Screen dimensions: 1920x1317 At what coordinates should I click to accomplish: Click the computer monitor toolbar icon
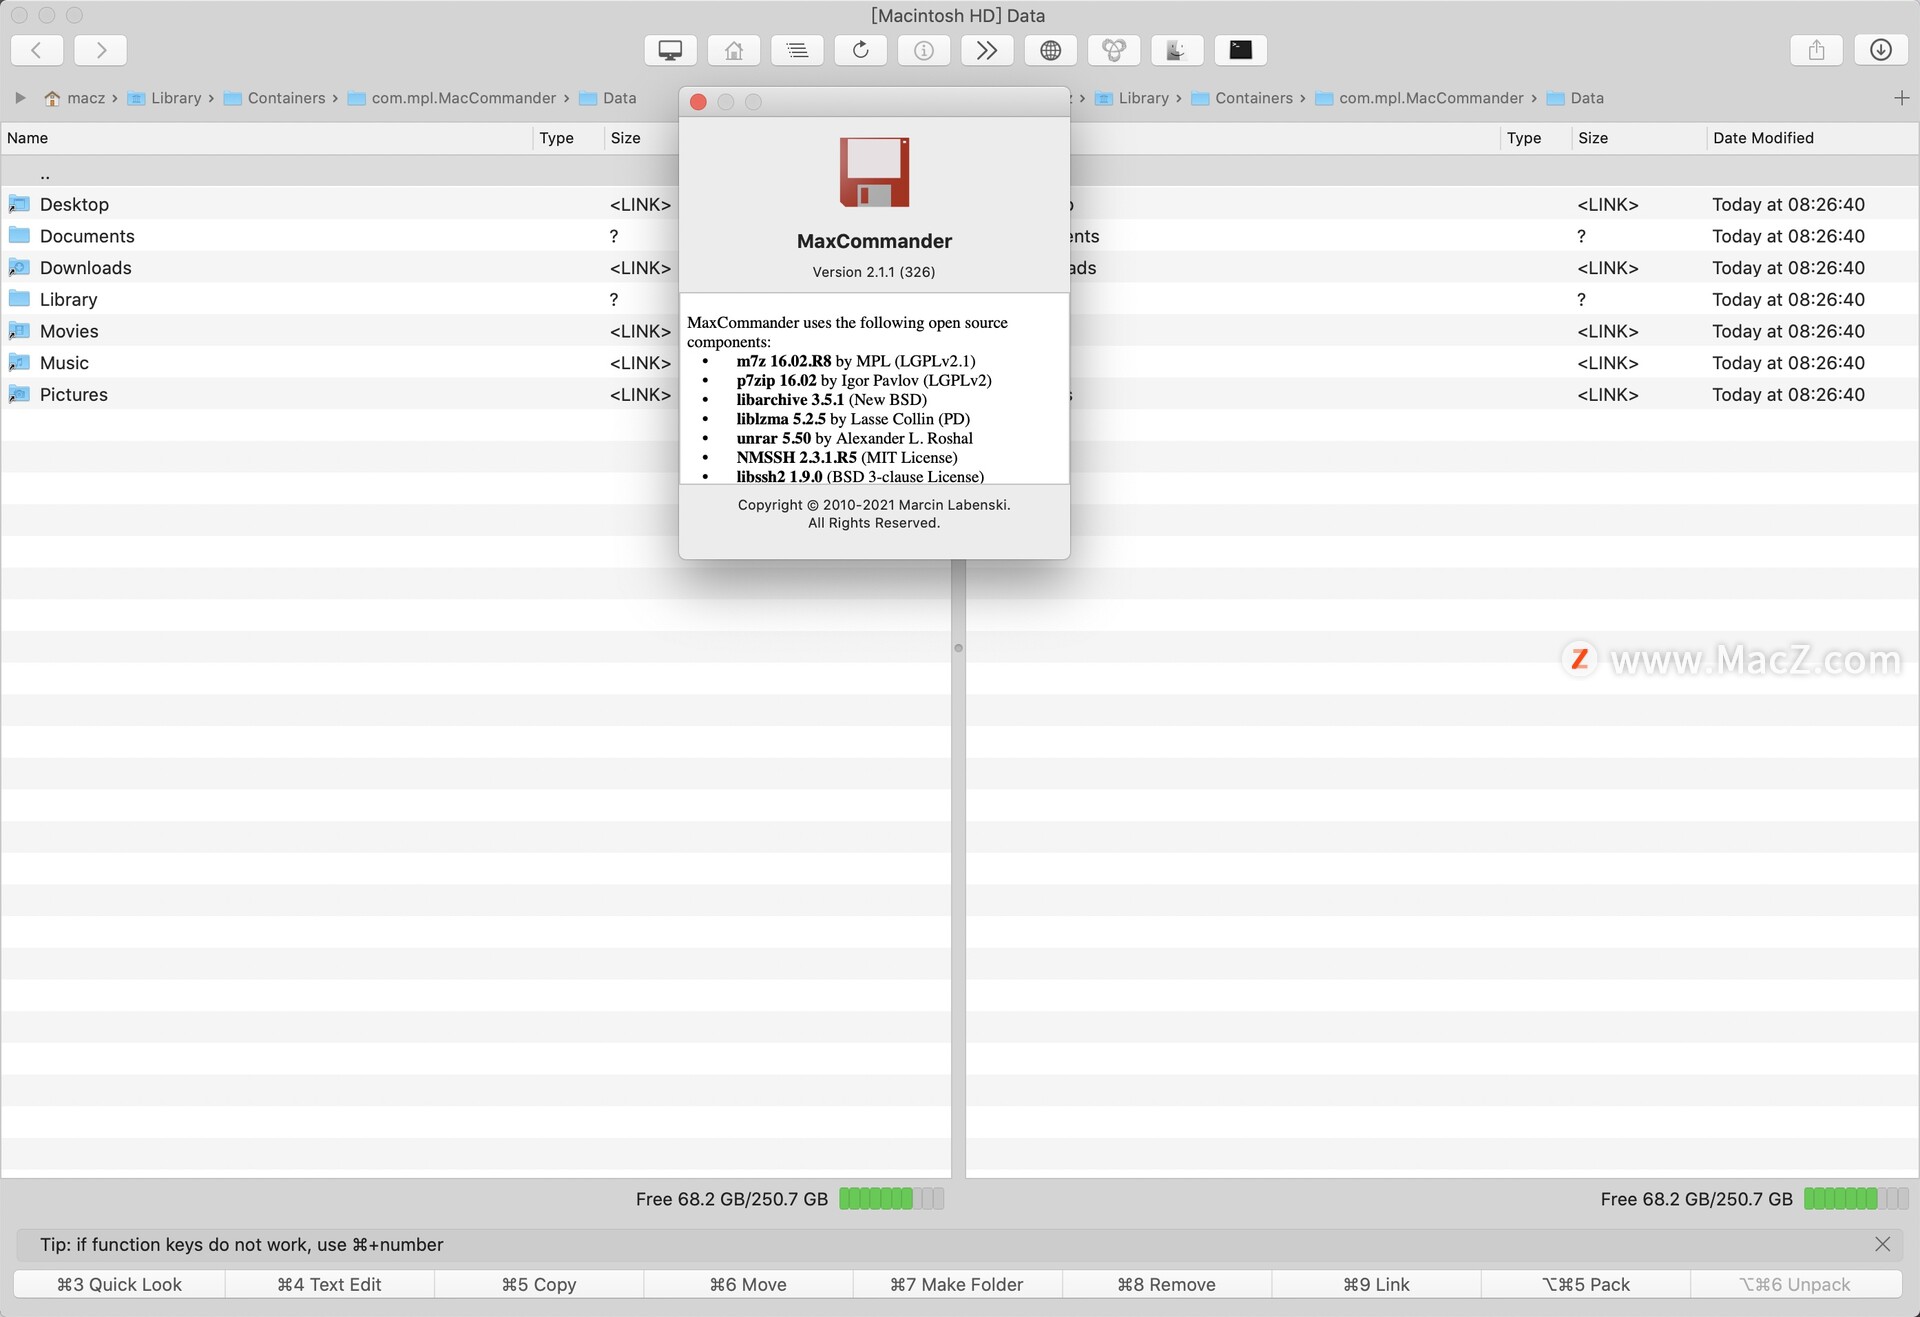pyautogui.click(x=670, y=50)
